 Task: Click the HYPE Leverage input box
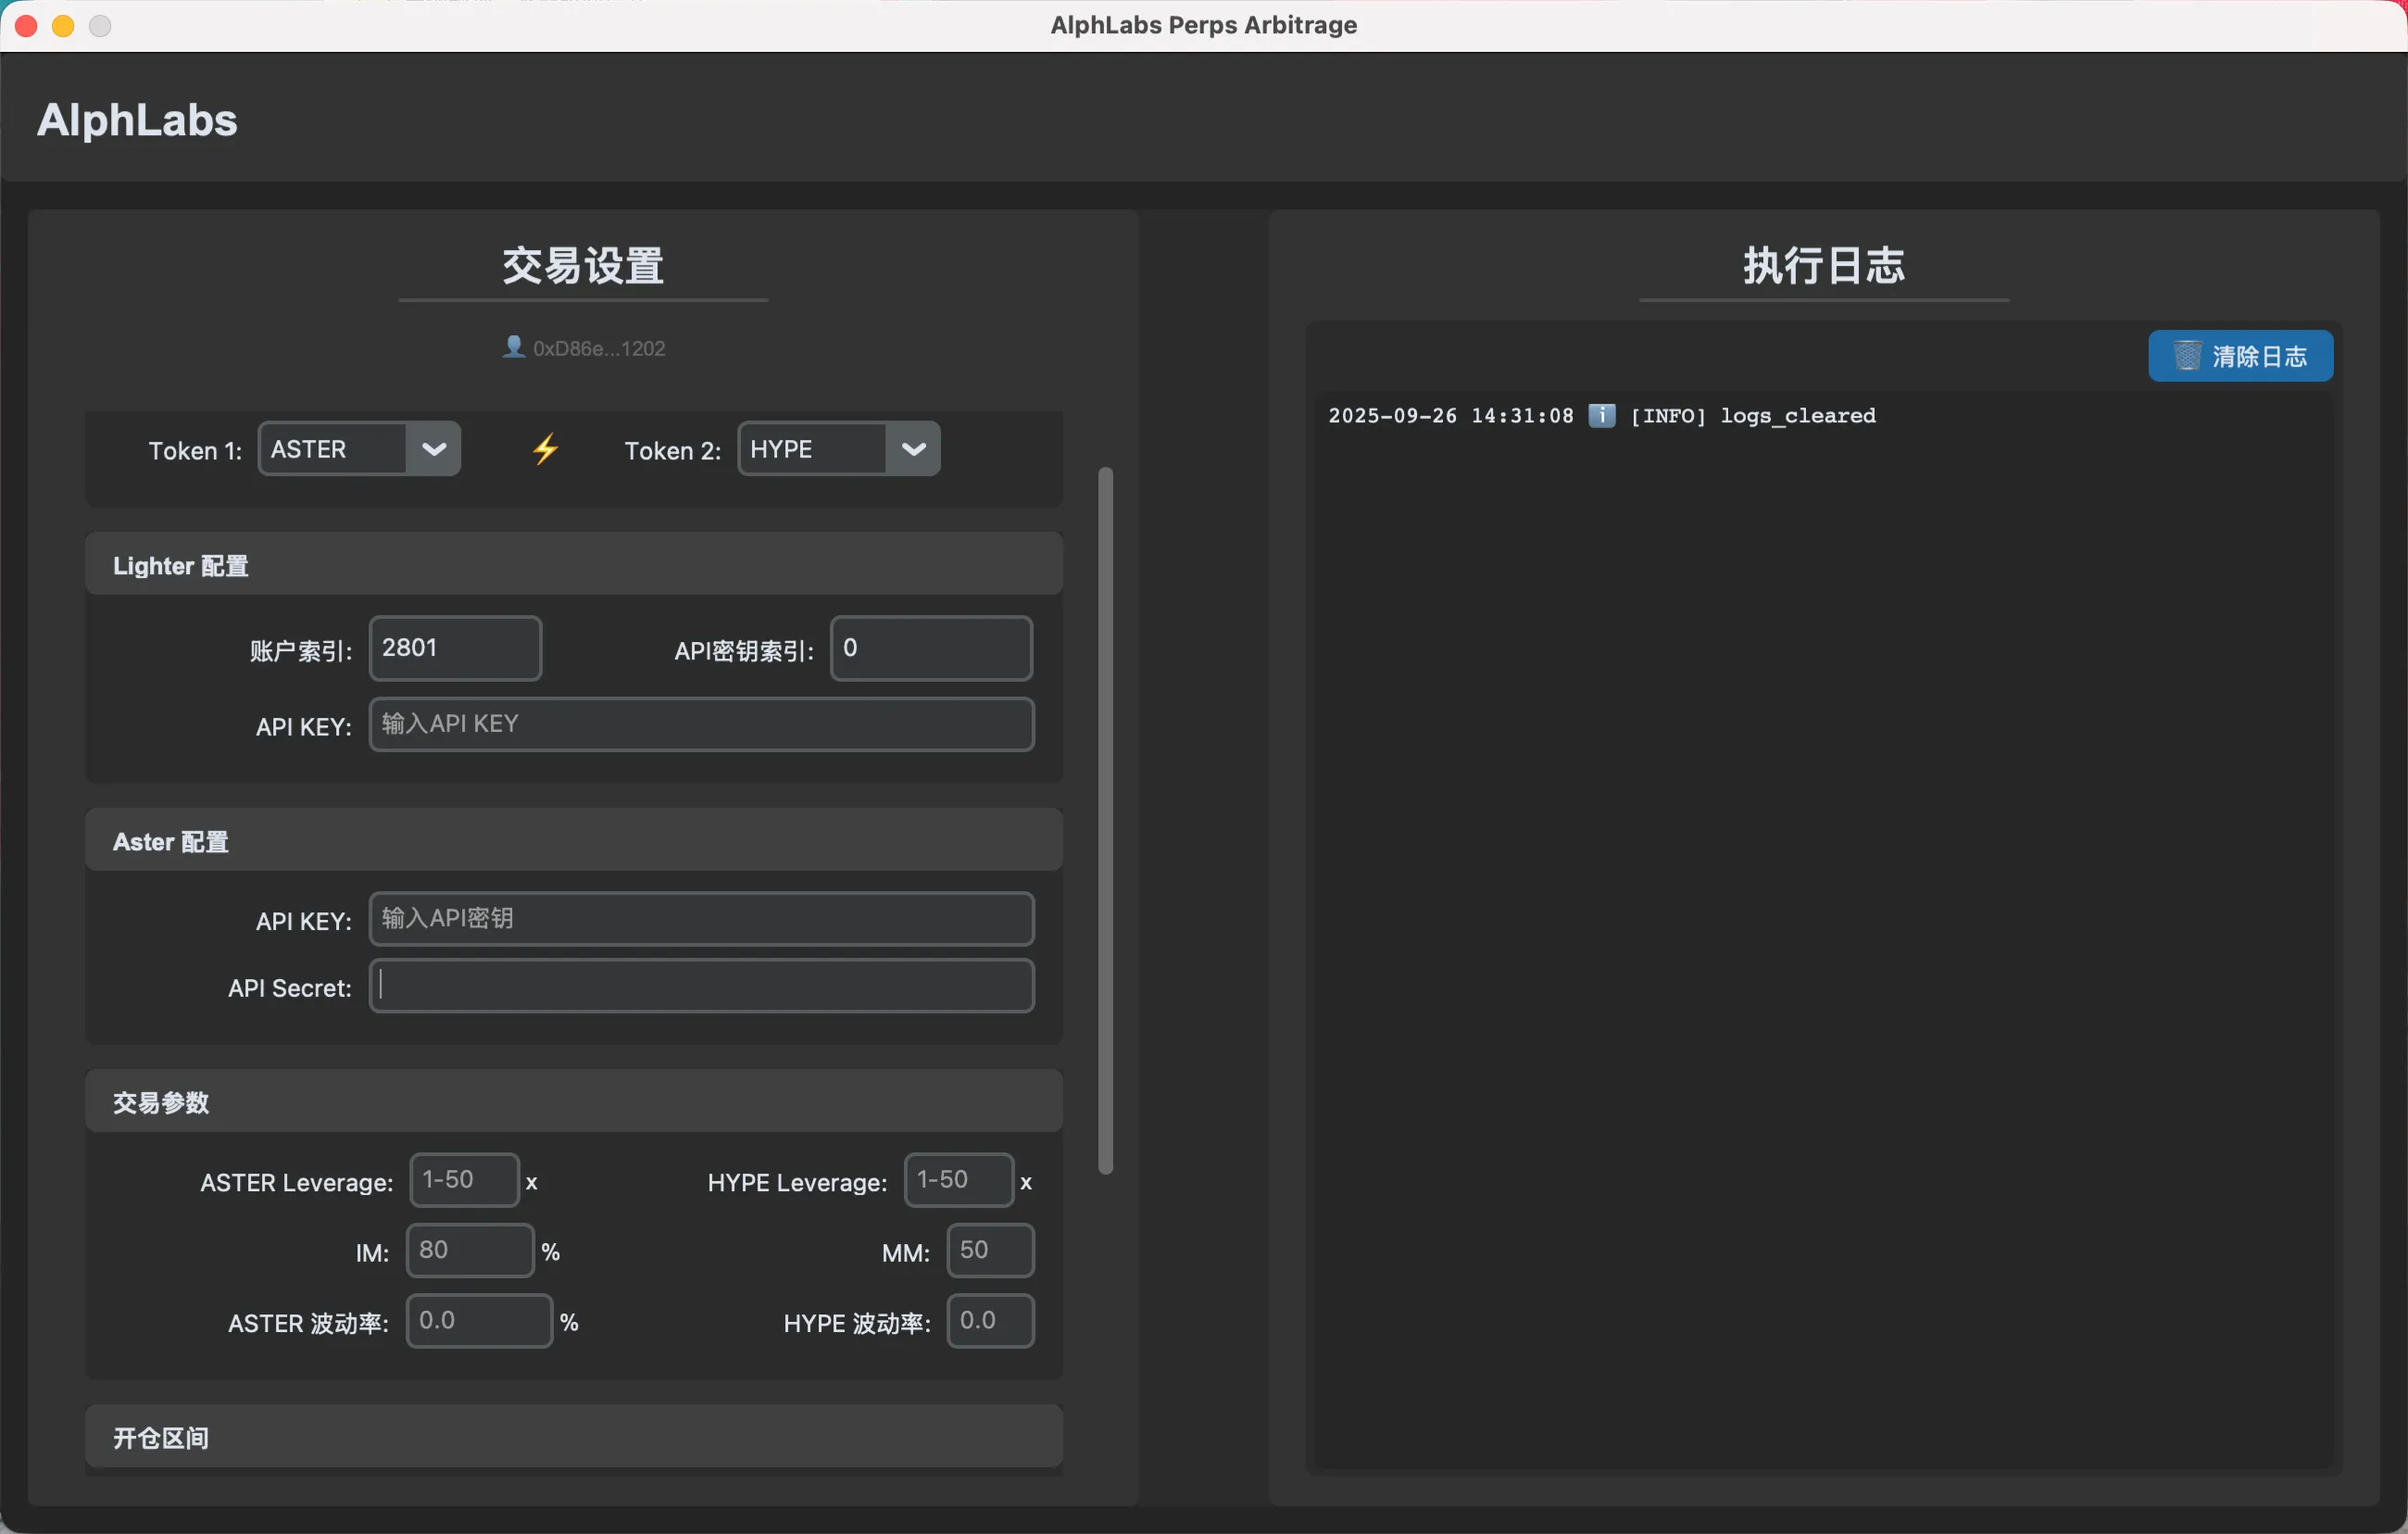(x=958, y=1180)
